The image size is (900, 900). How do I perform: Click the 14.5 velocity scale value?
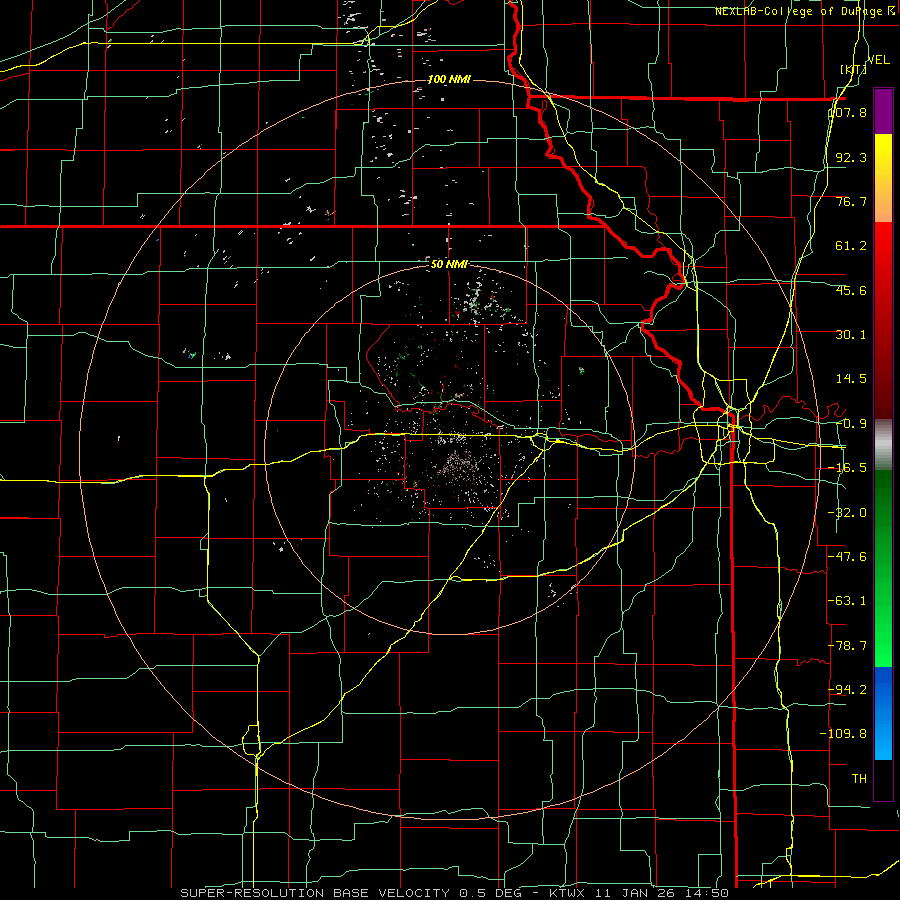[x=851, y=379]
